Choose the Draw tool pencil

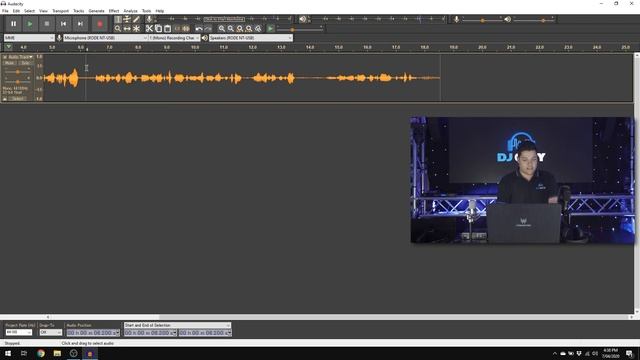pyautogui.click(x=136, y=19)
